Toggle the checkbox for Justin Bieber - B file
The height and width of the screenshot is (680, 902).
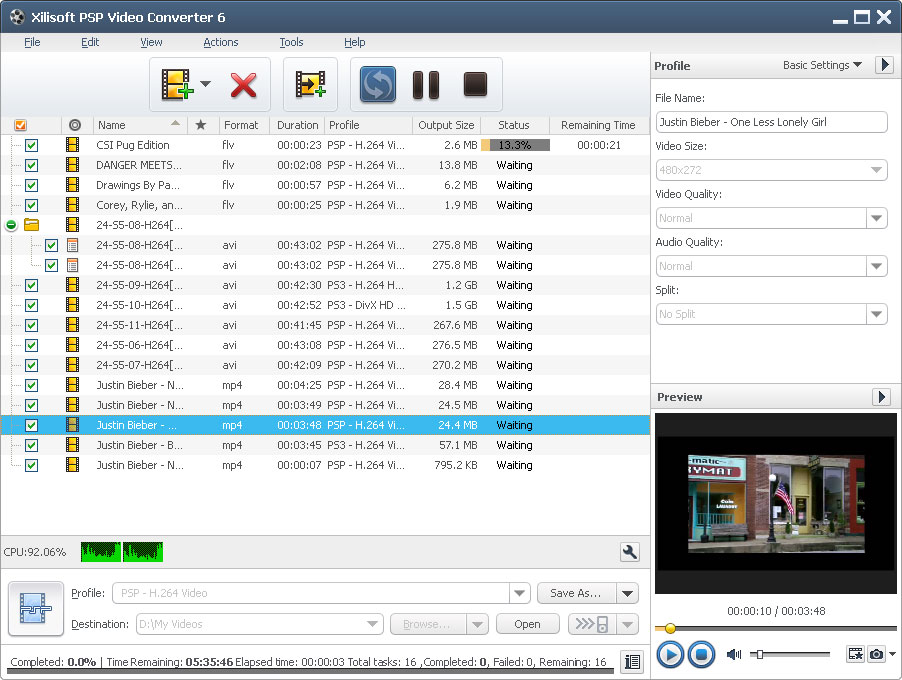click(30, 445)
